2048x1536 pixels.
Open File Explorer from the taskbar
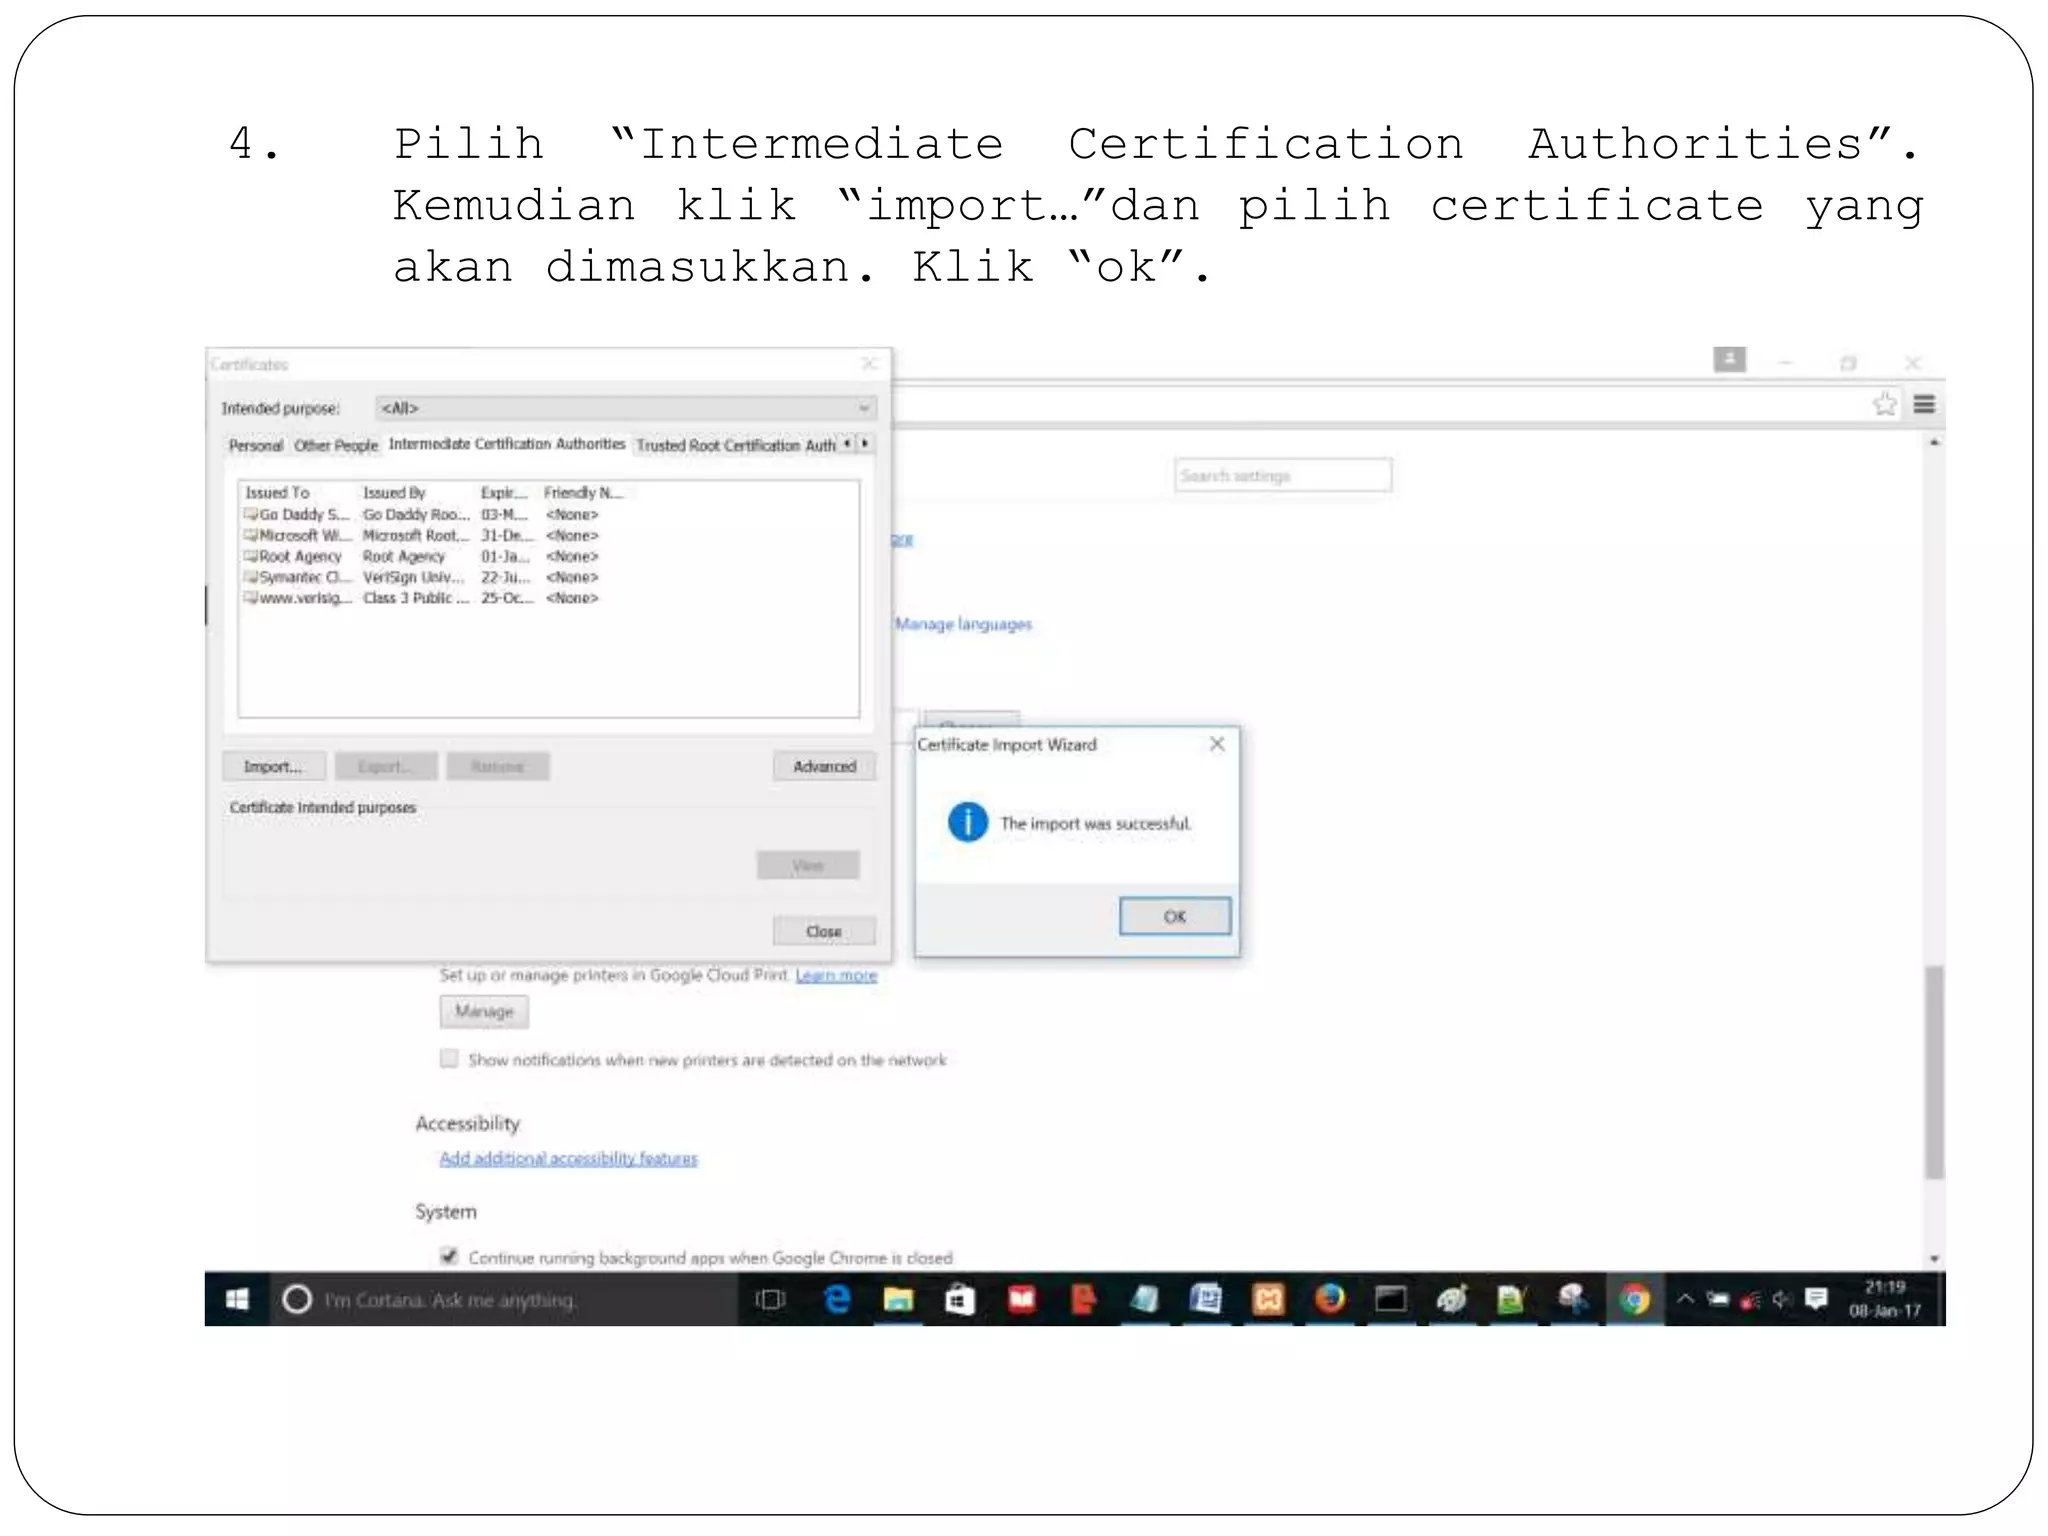pos(898,1299)
